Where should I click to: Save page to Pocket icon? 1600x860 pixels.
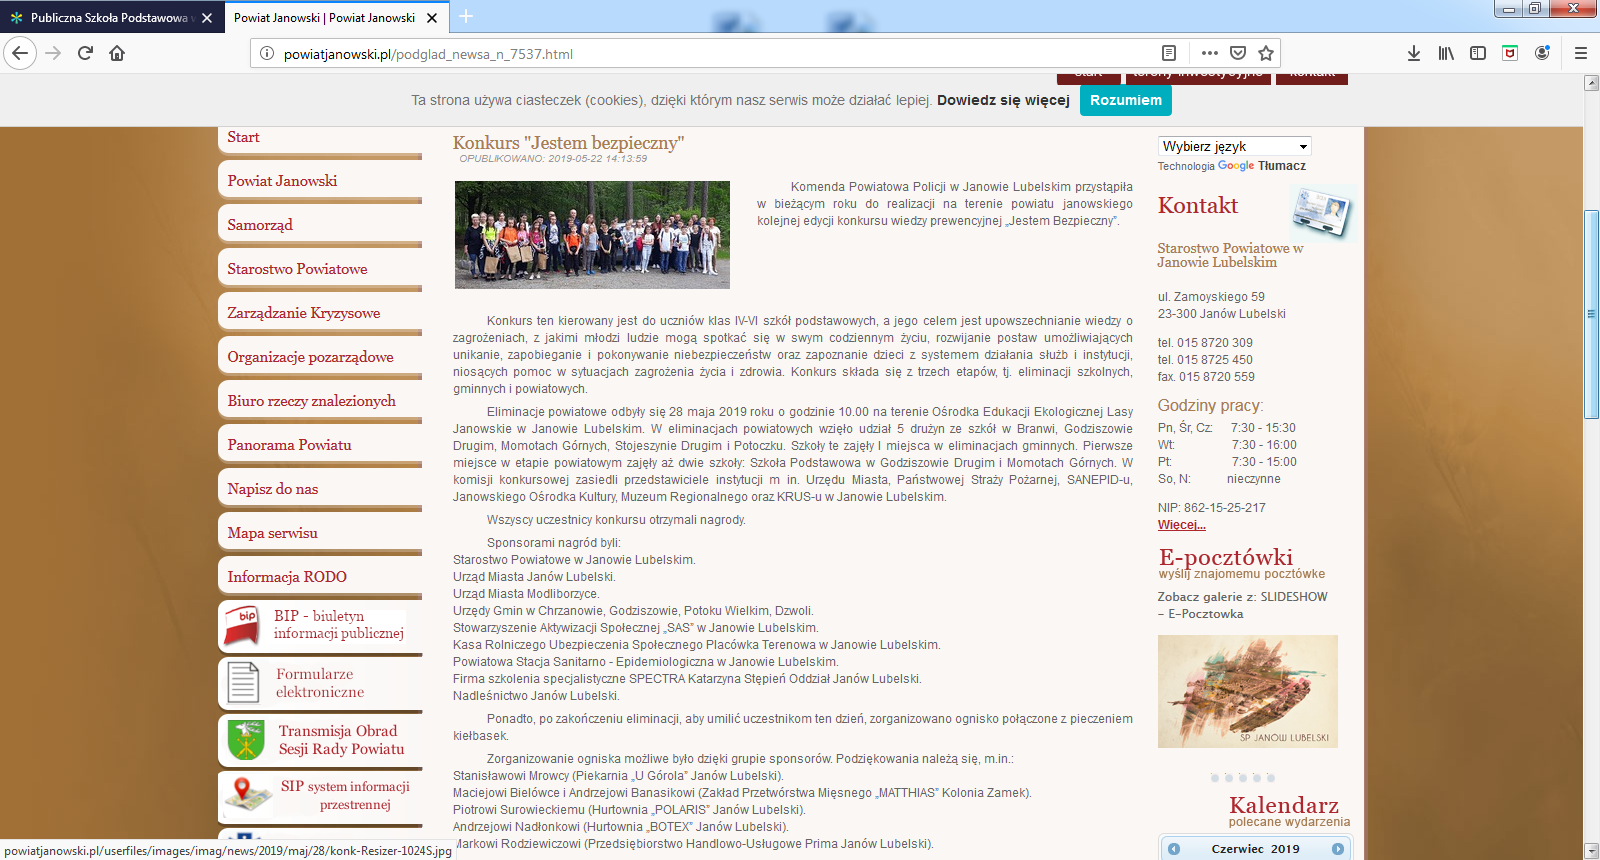click(1238, 53)
